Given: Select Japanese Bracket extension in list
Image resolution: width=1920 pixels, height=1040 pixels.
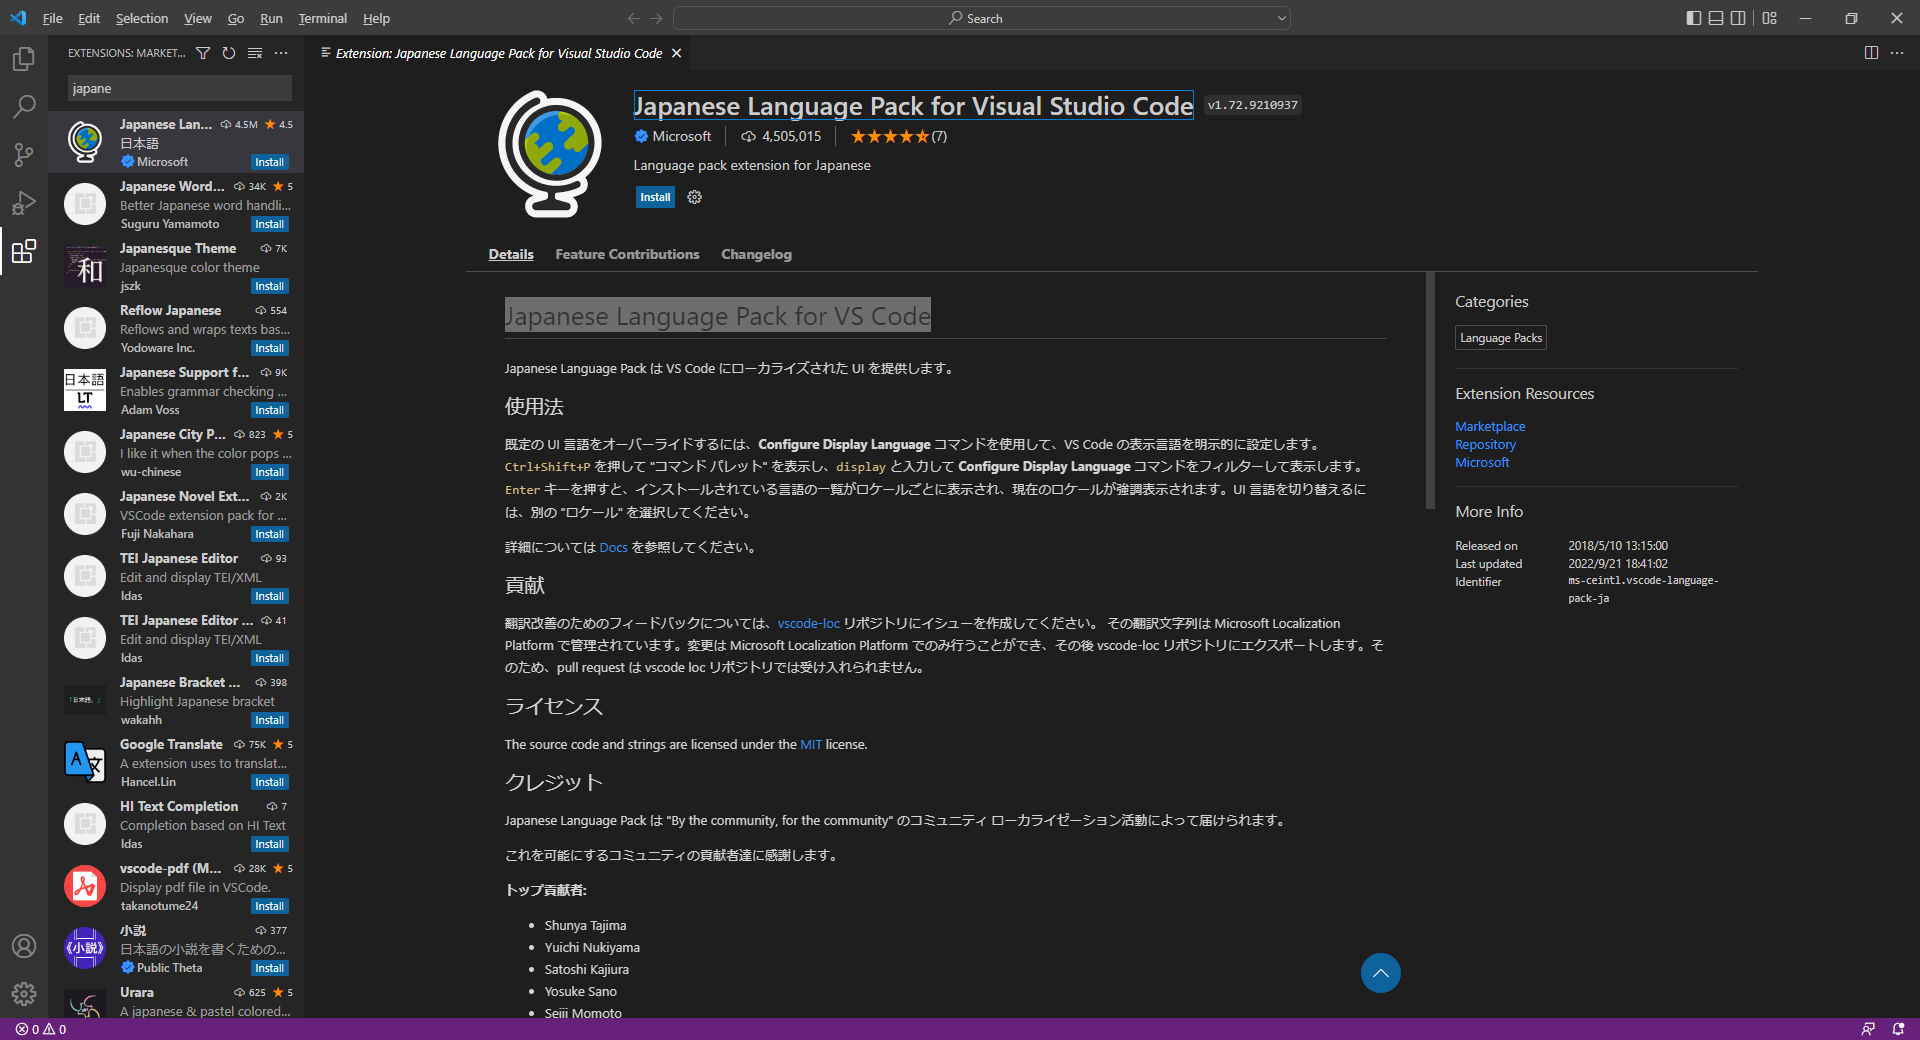Looking at the screenshot, I should coord(176,701).
